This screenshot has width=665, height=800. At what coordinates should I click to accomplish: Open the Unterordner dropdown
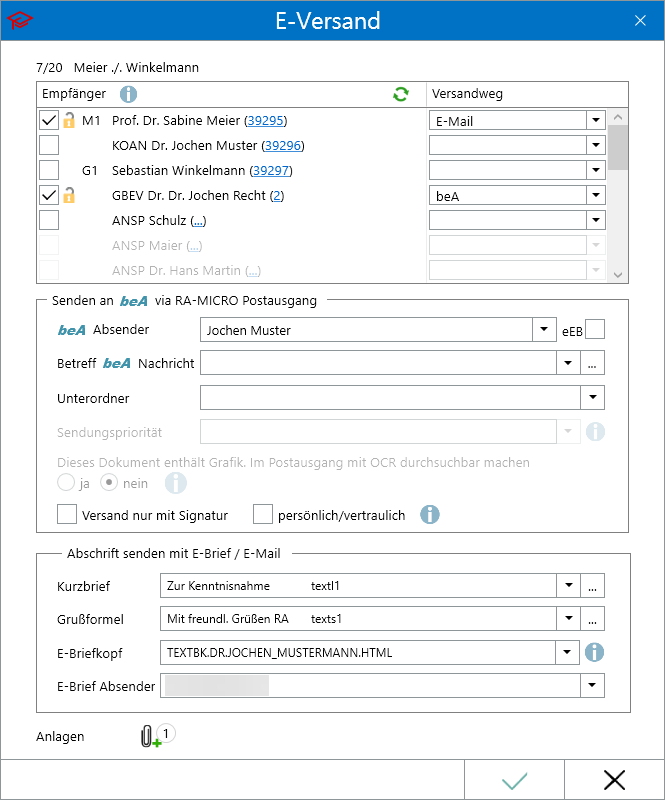click(x=593, y=397)
